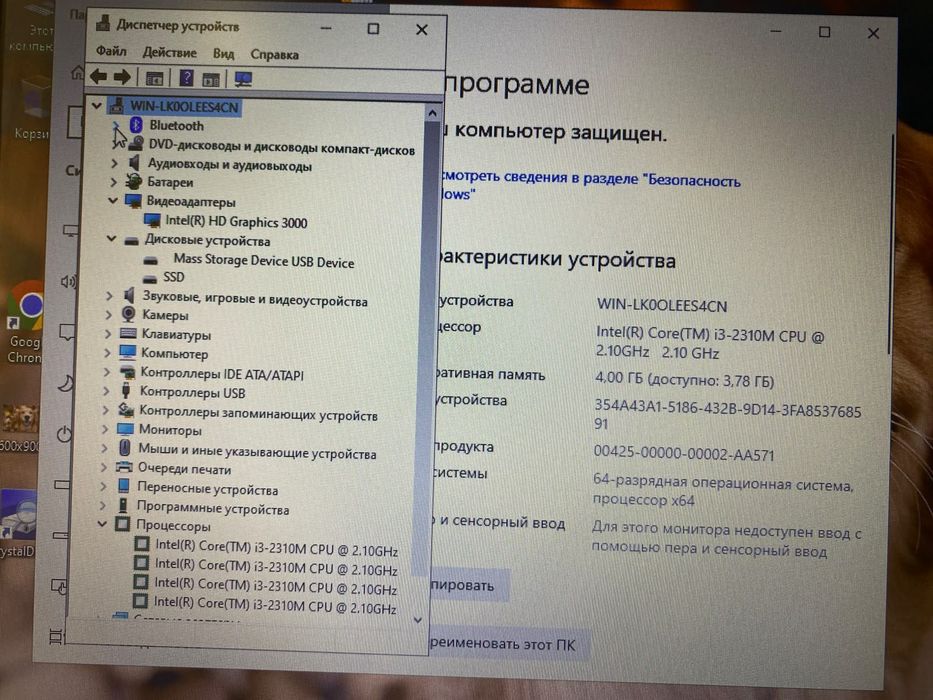The image size is (933, 700).
Task: Expand Контроллеры запоминающих устройств node
Action: (x=105, y=410)
